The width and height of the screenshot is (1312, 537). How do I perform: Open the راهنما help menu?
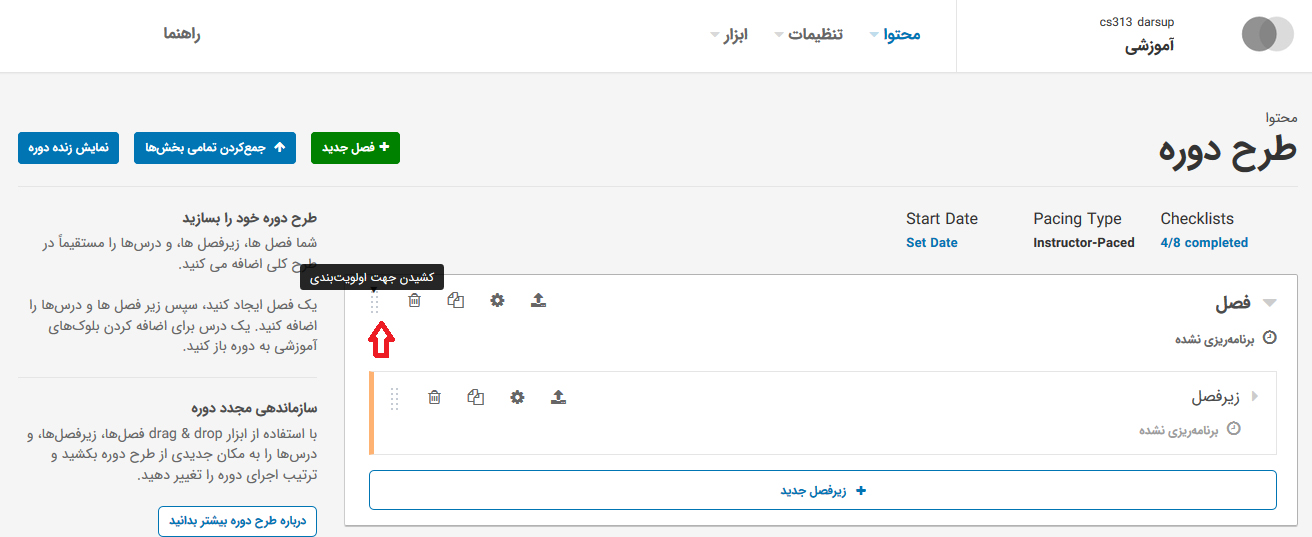(183, 34)
